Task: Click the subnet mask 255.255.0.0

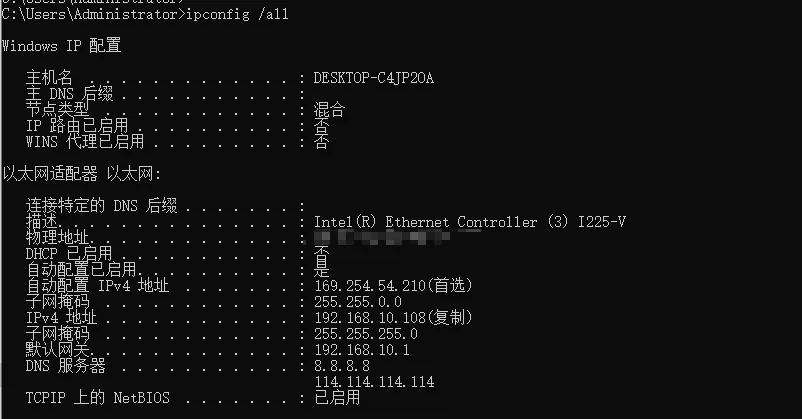Action: [357, 302]
